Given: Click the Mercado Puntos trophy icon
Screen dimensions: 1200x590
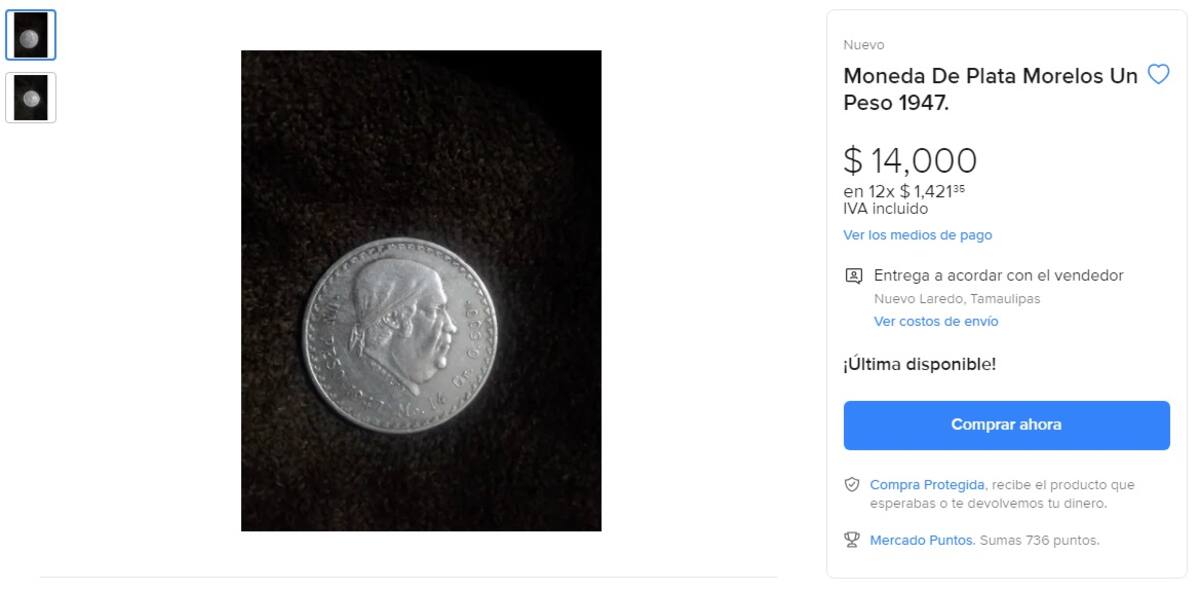Looking at the screenshot, I should click(852, 540).
